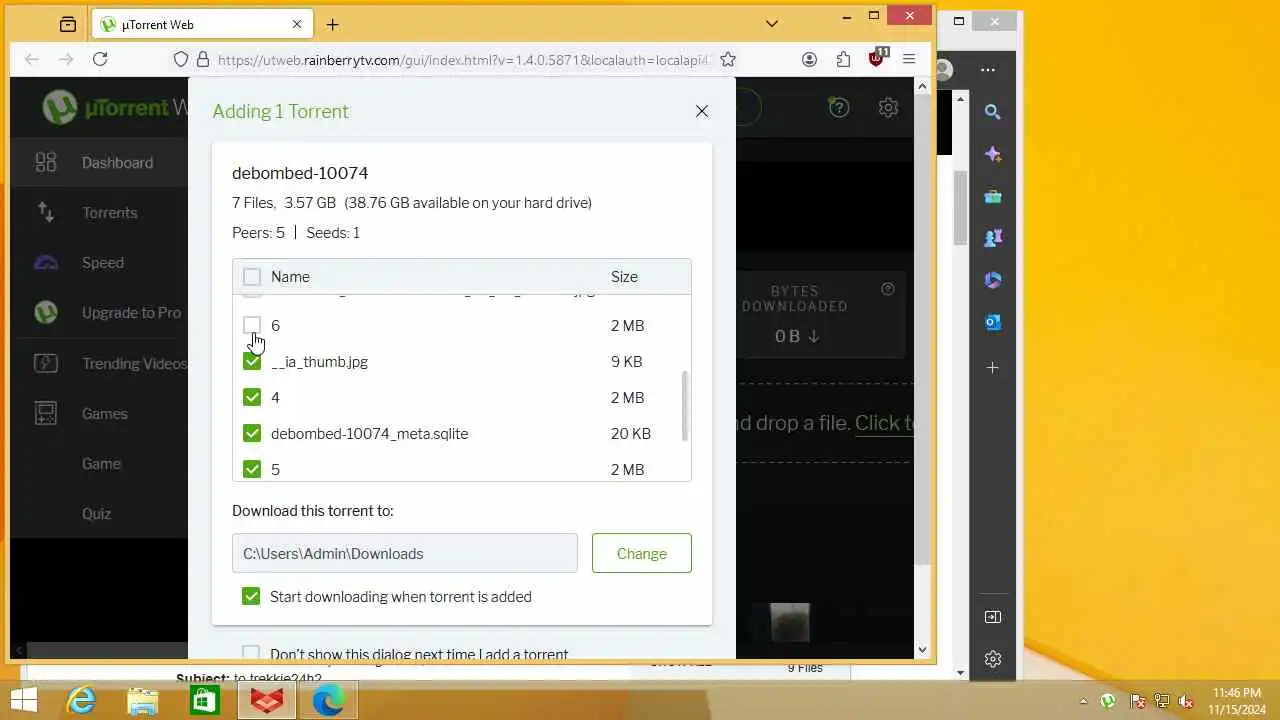Screen dimensions: 1280x720
Task: Open Firefox account icon
Action: click(809, 59)
